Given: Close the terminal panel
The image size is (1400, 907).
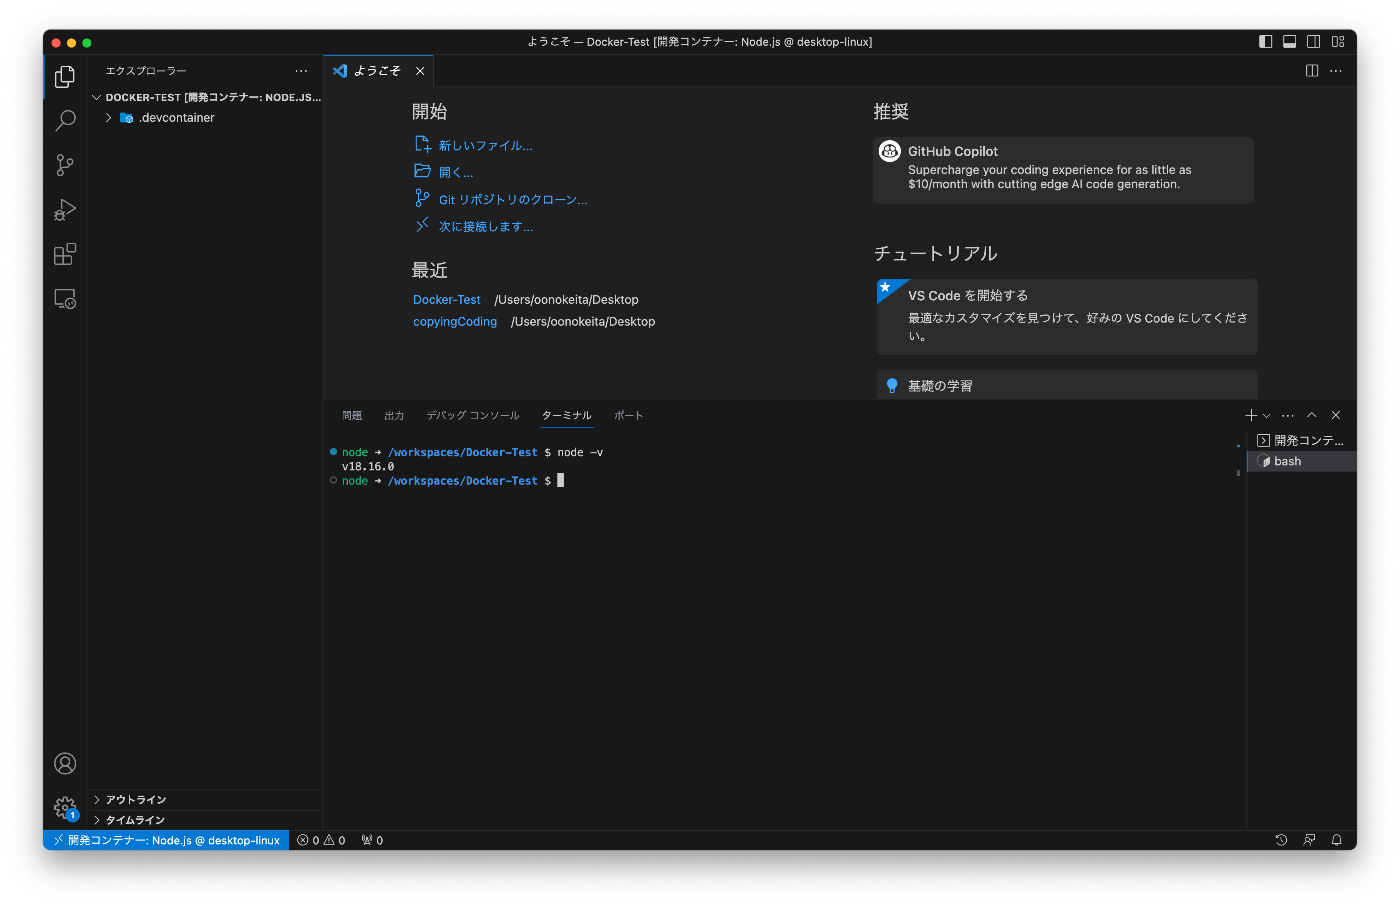Looking at the screenshot, I should (x=1336, y=415).
